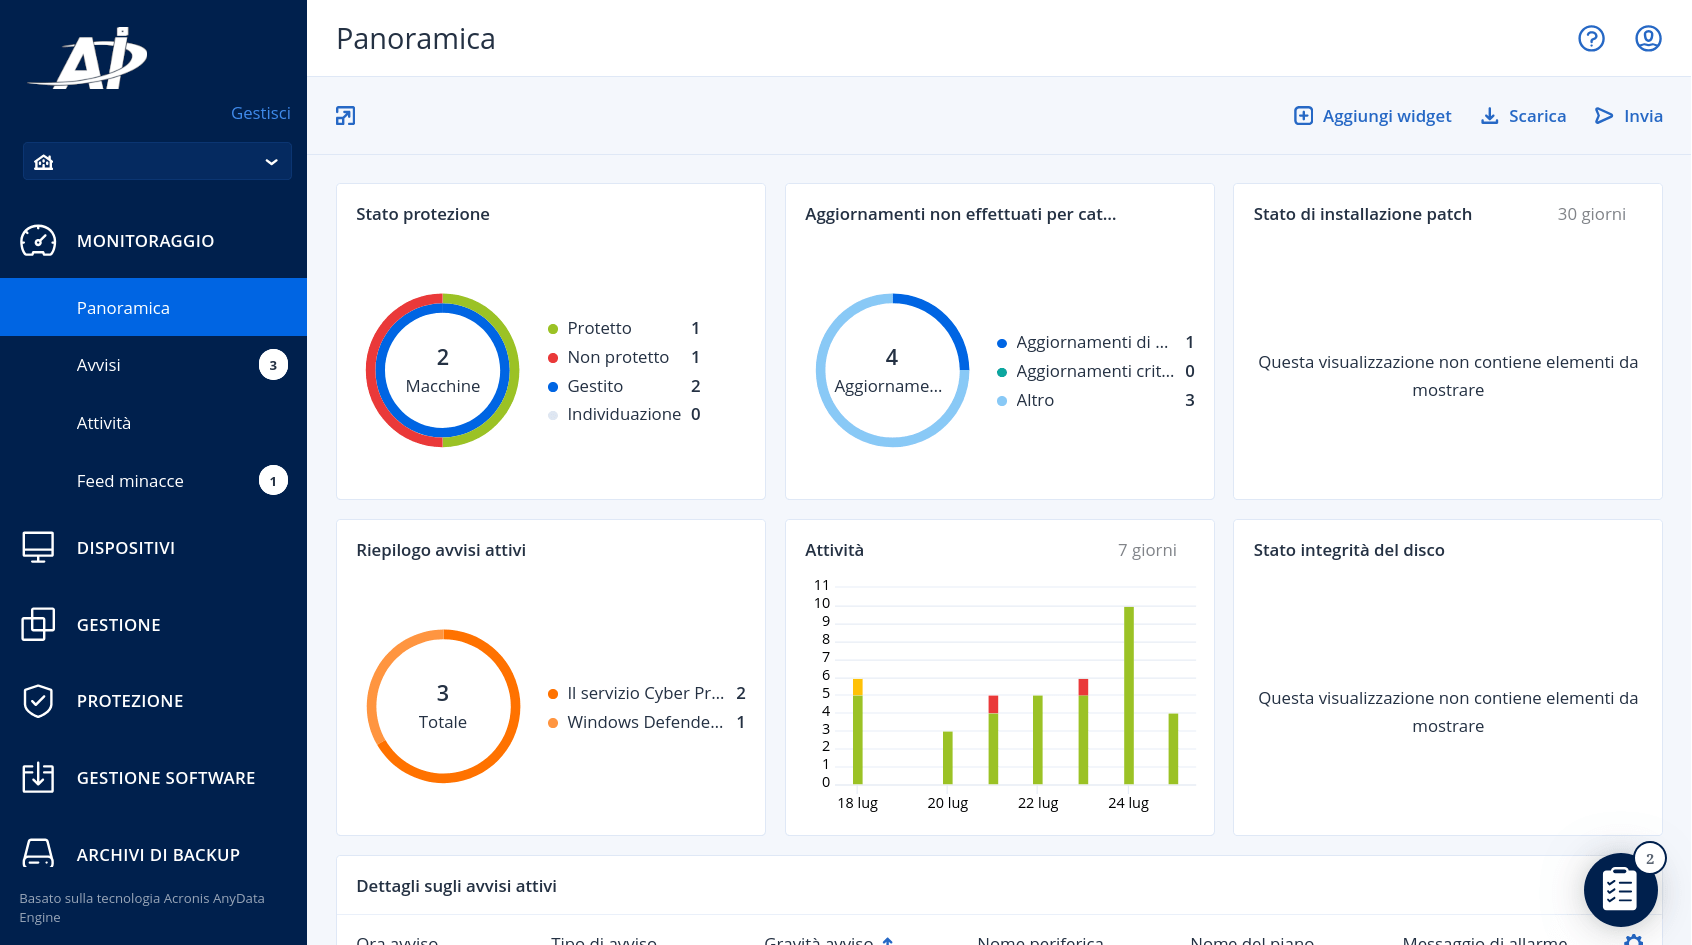This screenshot has width=1692, height=945.
Task: Click the Monitoraggio gauge icon
Action: [38, 241]
